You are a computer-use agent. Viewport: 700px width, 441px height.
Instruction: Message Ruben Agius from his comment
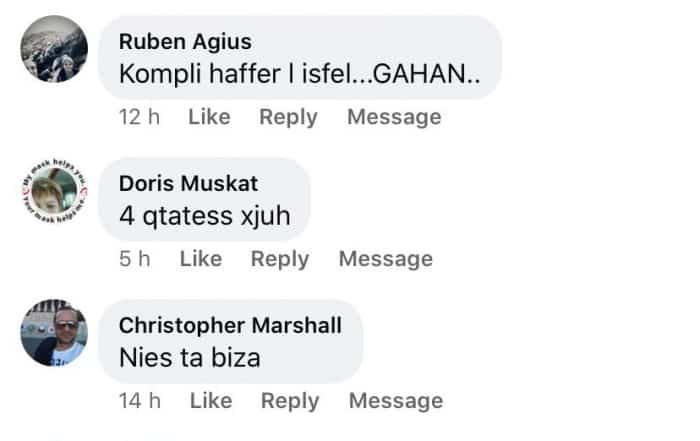(394, 117)
